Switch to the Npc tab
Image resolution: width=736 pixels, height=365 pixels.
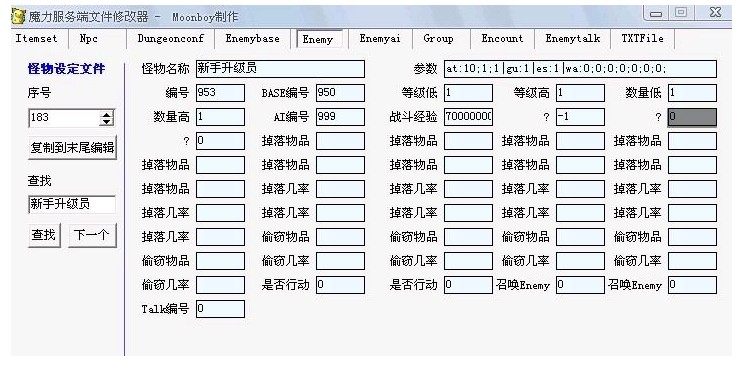(x=88, y=39)
